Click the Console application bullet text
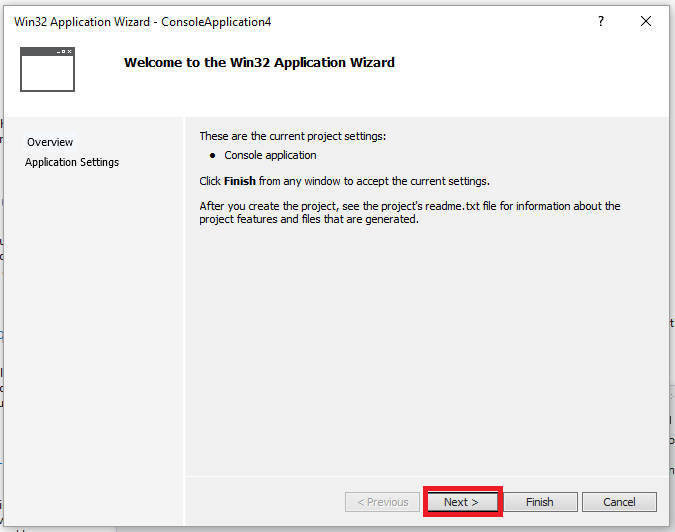 point(270,155)
